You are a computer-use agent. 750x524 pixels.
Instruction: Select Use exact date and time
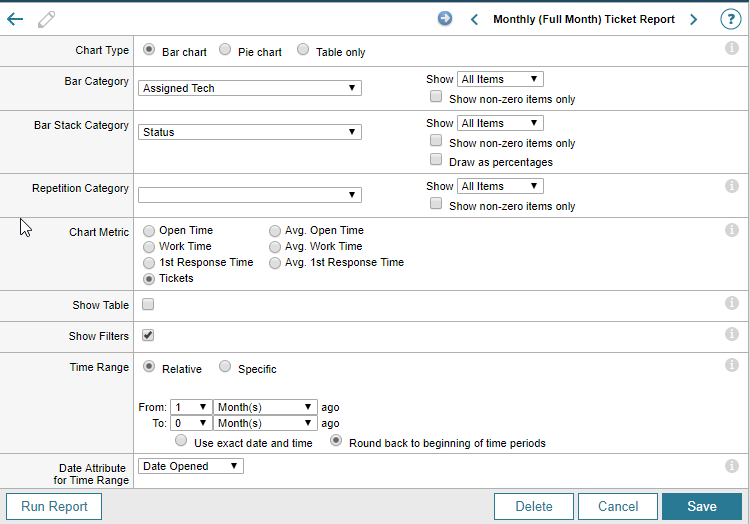coord(181,440)
